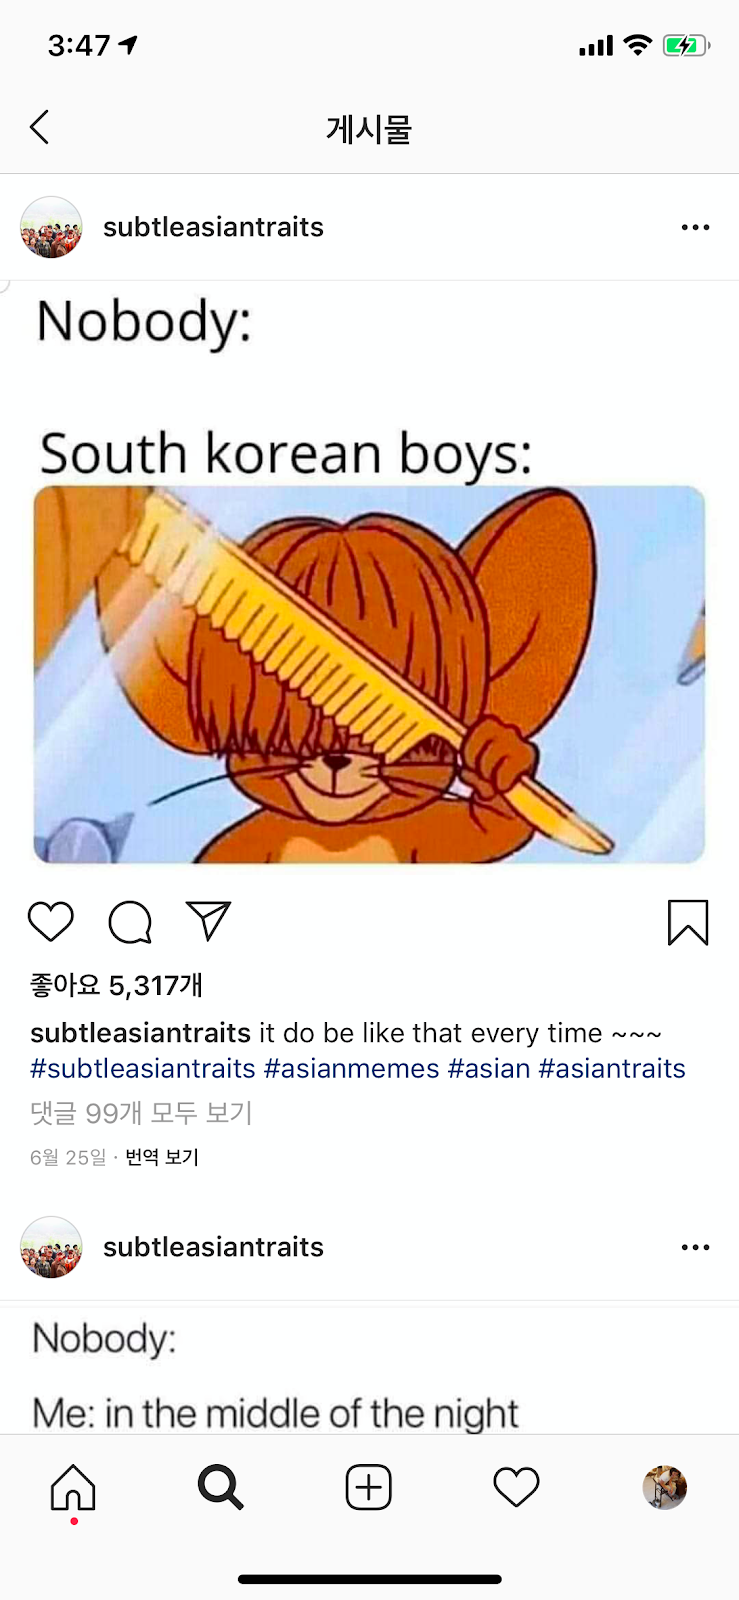
Task: Go to the Home tab
Action: (x=73, y=1487)
